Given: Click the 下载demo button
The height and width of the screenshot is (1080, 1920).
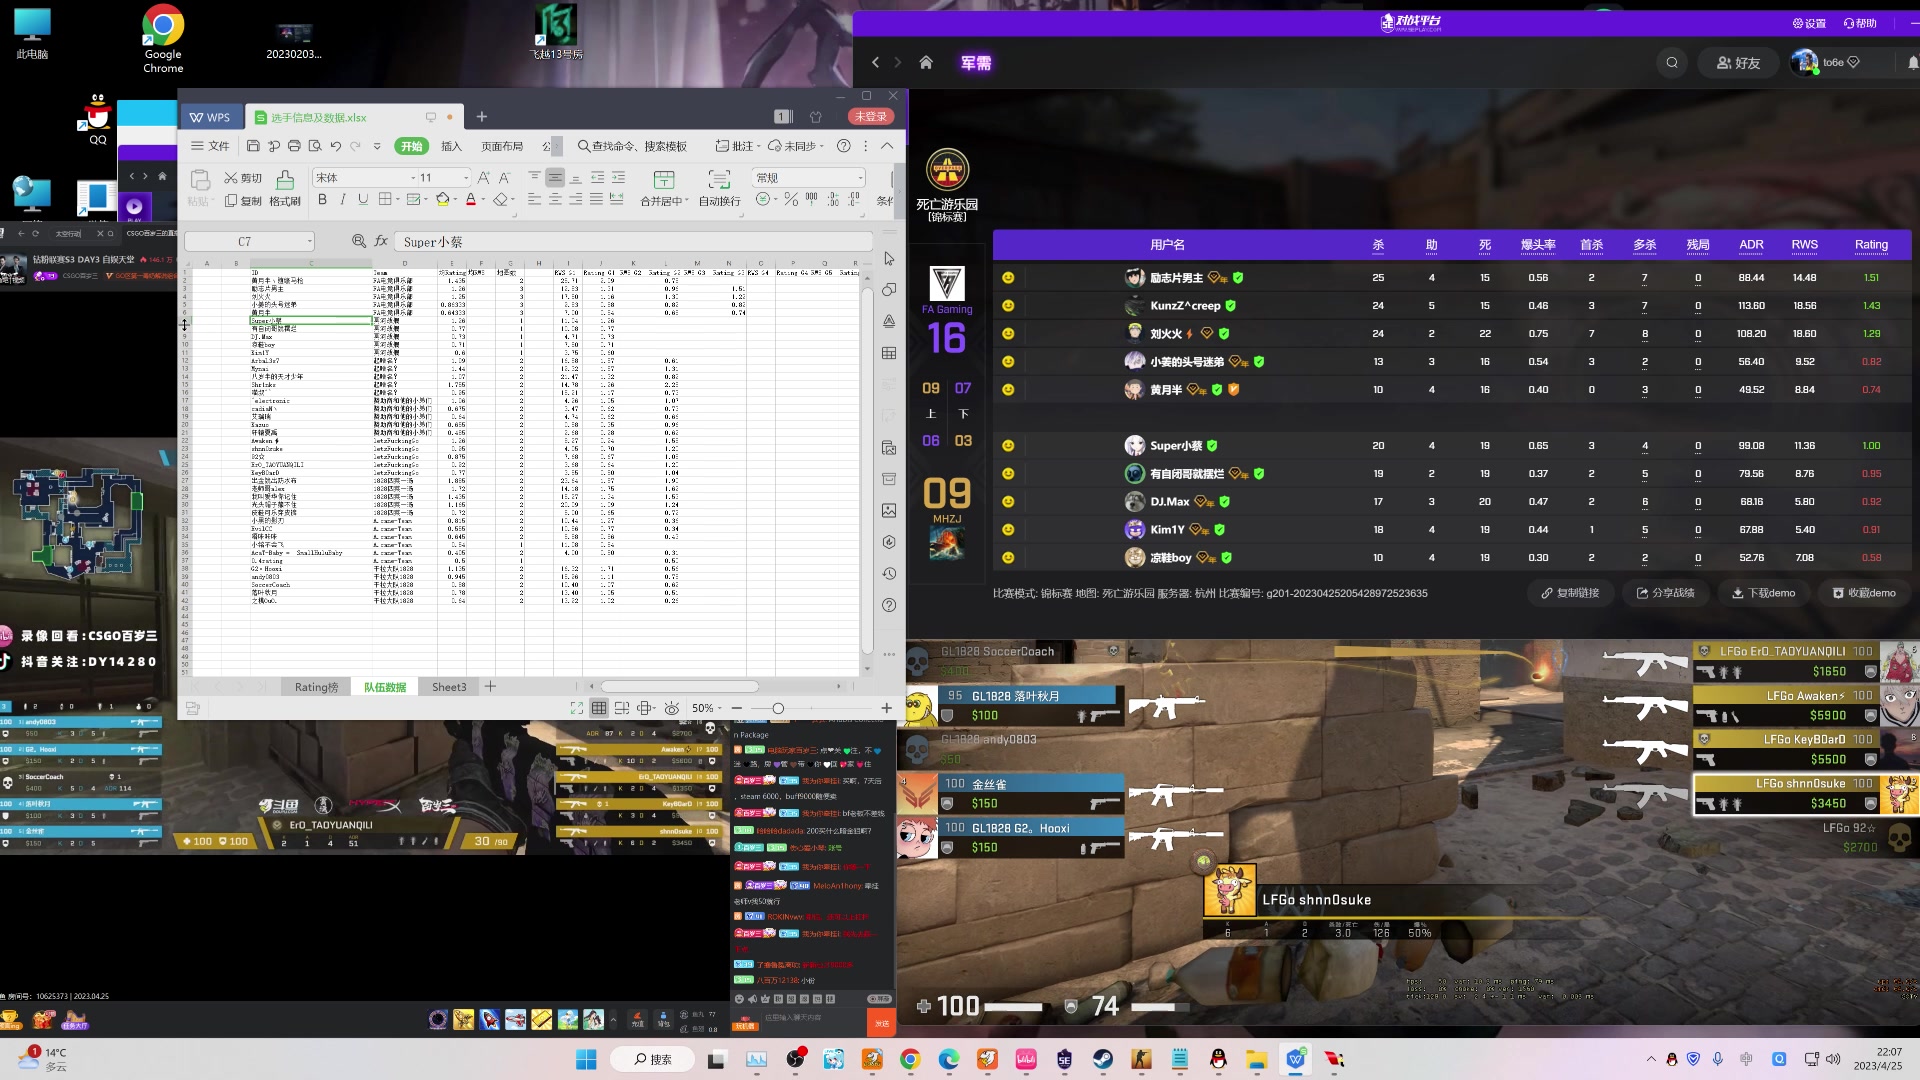Looking at the screenshot, I should (1764, 593).
